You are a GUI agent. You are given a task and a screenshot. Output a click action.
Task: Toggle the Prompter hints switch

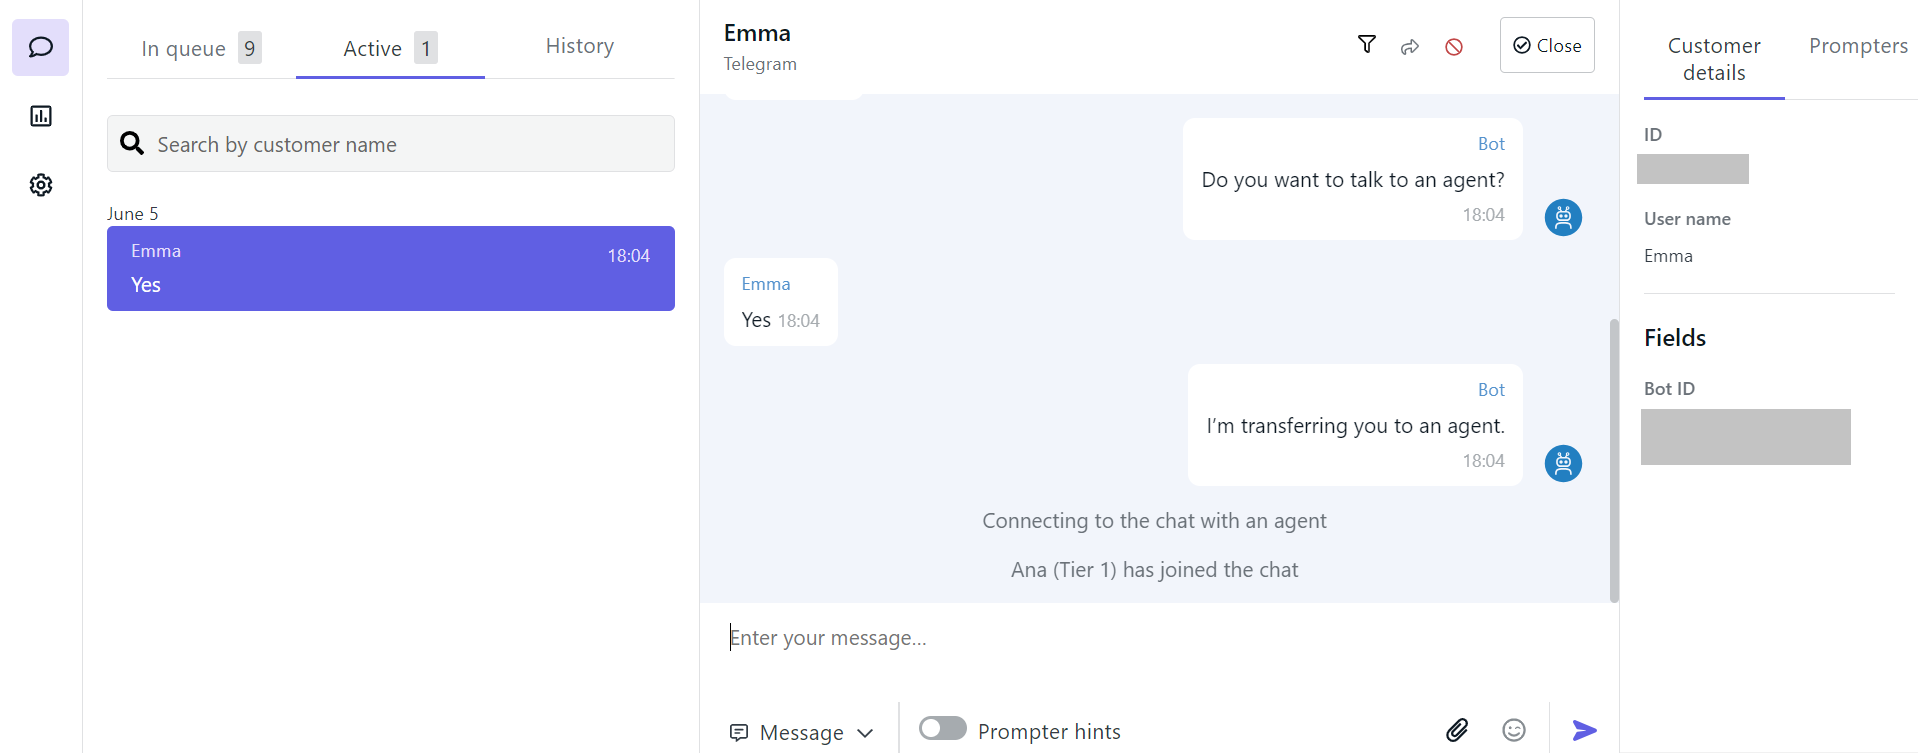[x=942, y=728]
